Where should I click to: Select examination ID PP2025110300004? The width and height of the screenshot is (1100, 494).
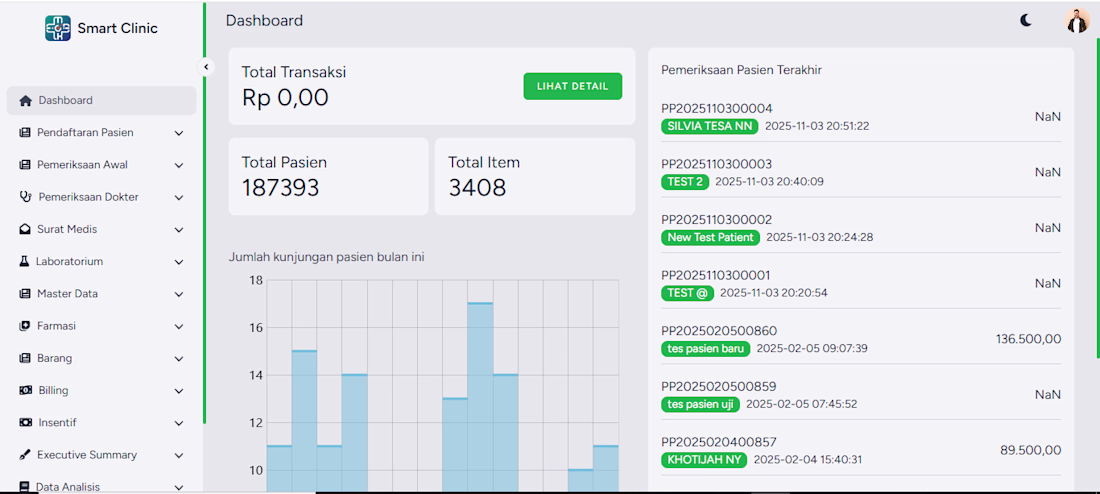tap(716, 108)
